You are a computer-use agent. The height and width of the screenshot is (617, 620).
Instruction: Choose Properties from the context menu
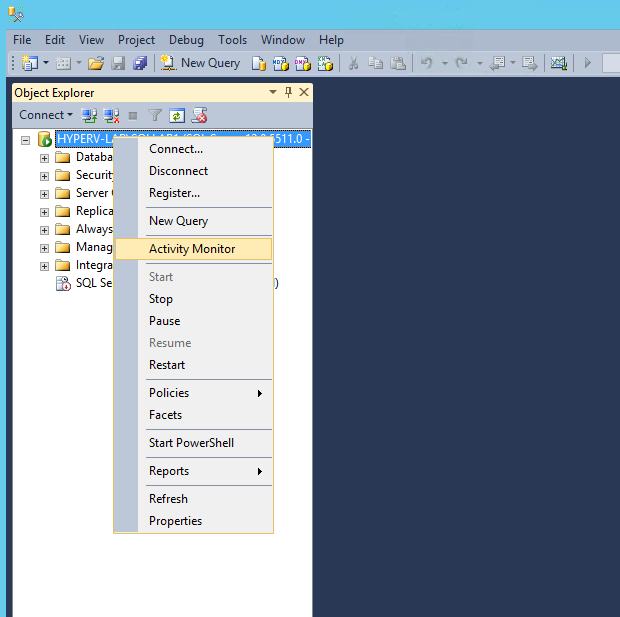pyautogui.click(x=193, y=521)
